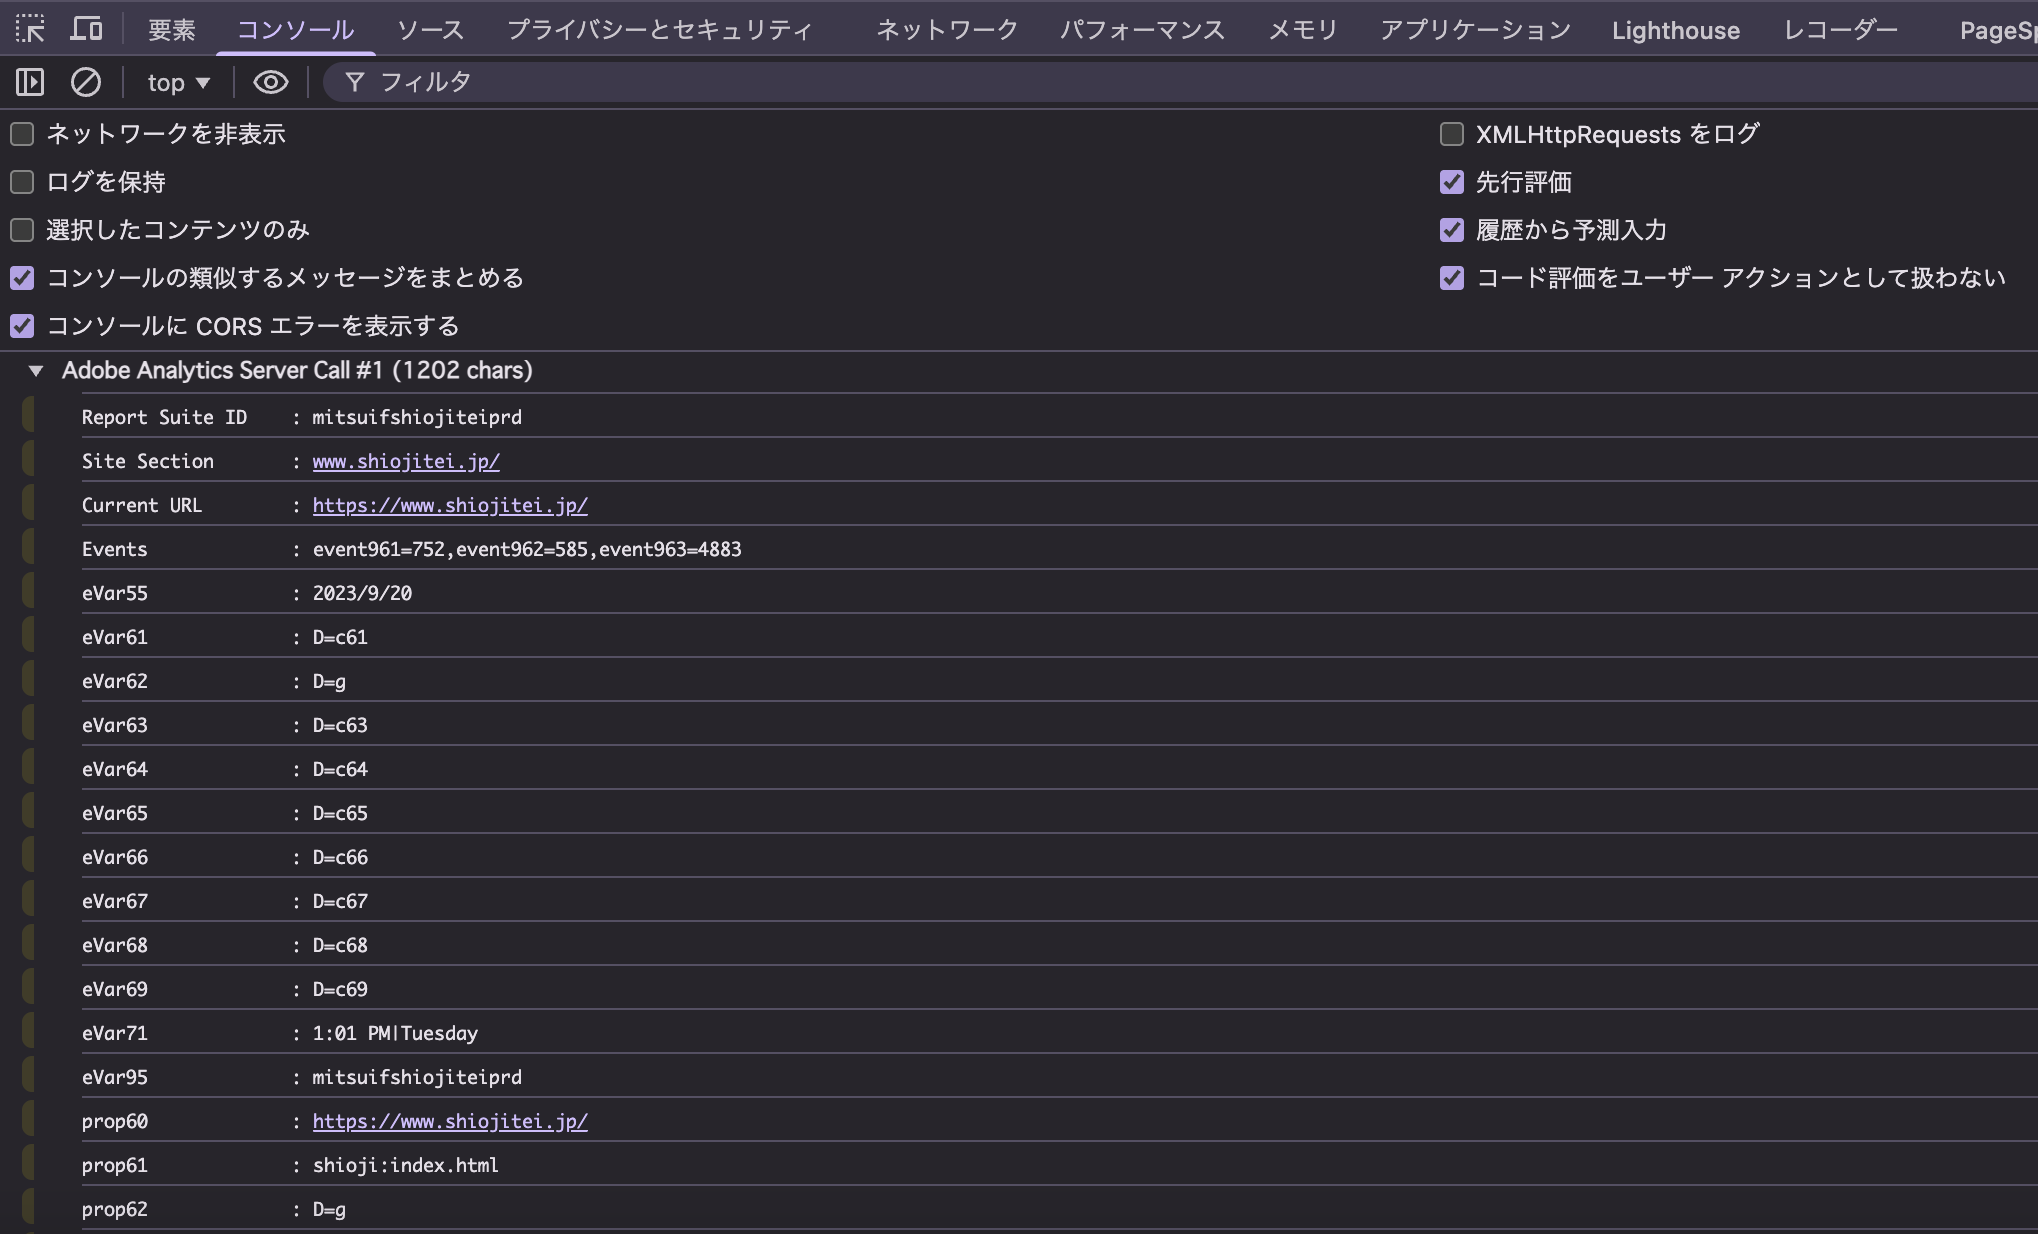The width and height of the screenshot is (2038, 1234).
Task: Switch to the ソース tab
Action: 429,29
